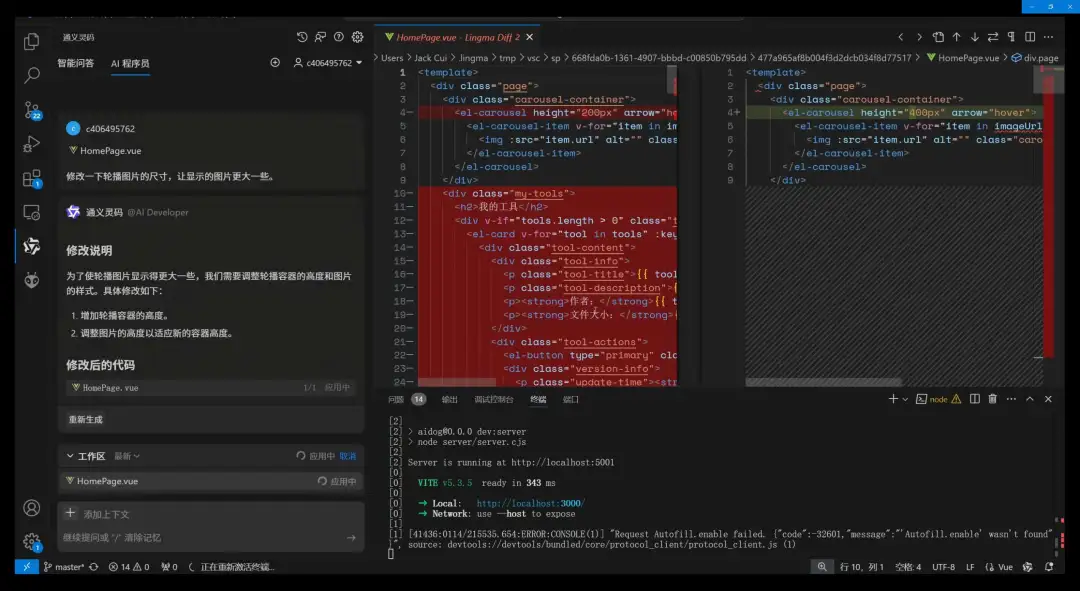Send the chat message with arrow button
Screen dimensions: 1080x591
click(351, 537)
